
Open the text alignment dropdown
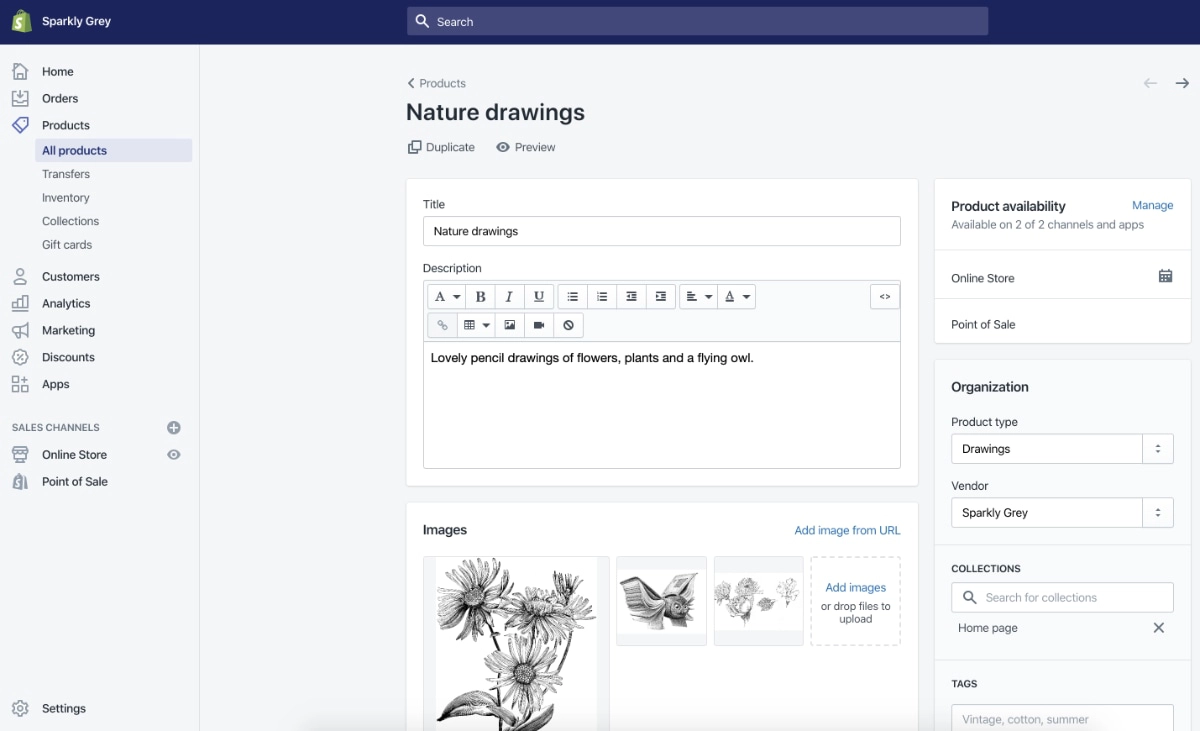[x=698, y=297]
